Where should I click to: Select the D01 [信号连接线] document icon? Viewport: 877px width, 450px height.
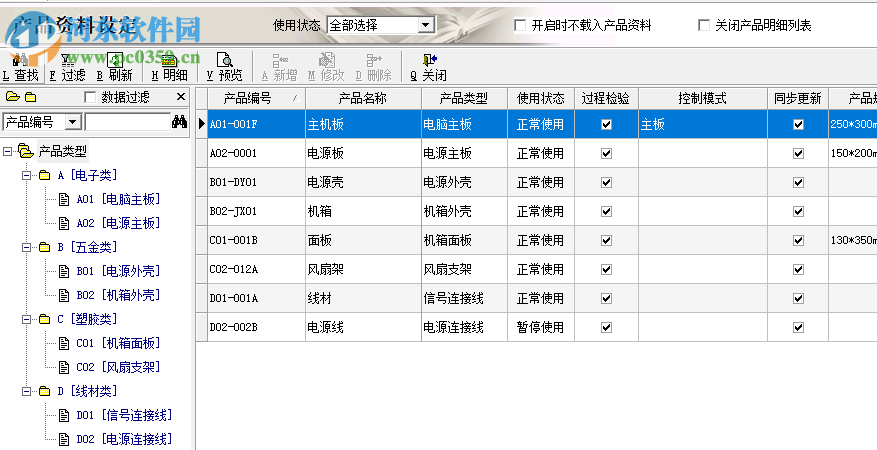[64, 415]
